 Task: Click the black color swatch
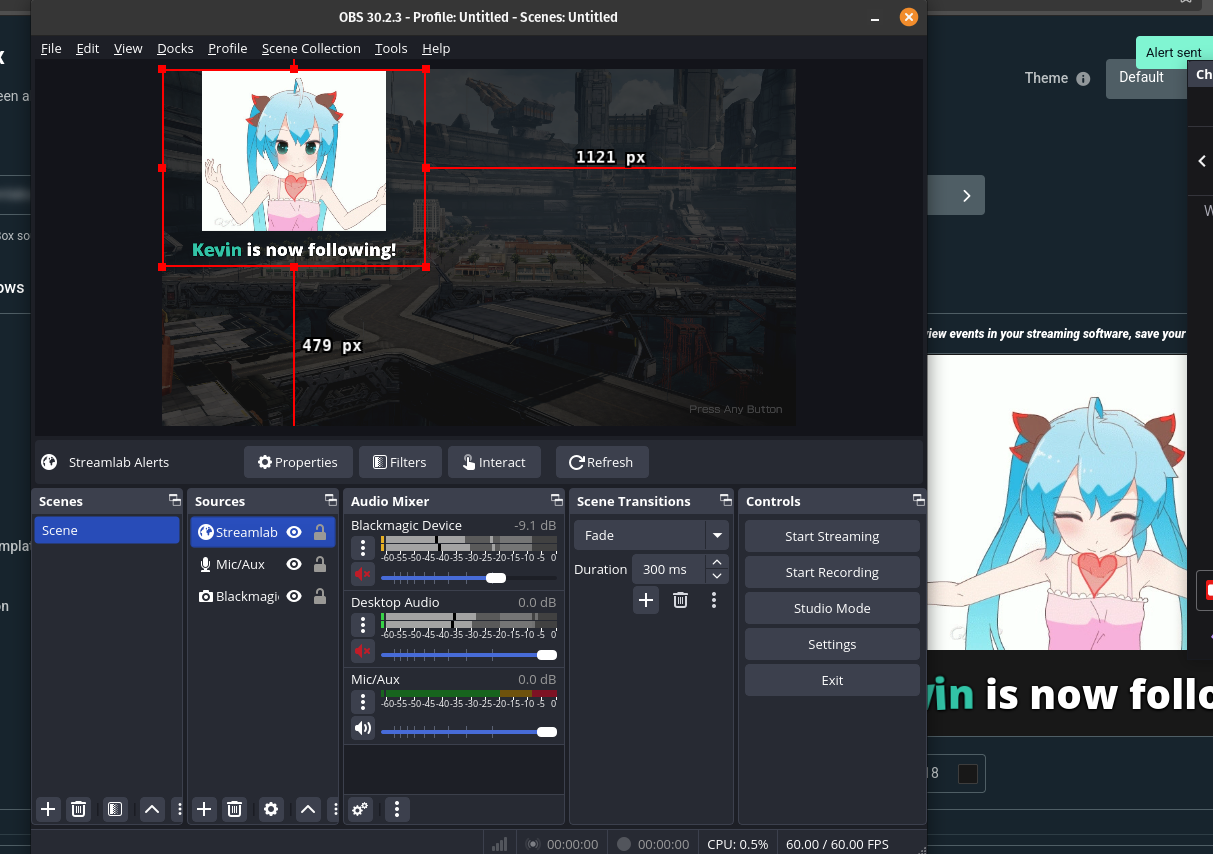coord(967,773)
